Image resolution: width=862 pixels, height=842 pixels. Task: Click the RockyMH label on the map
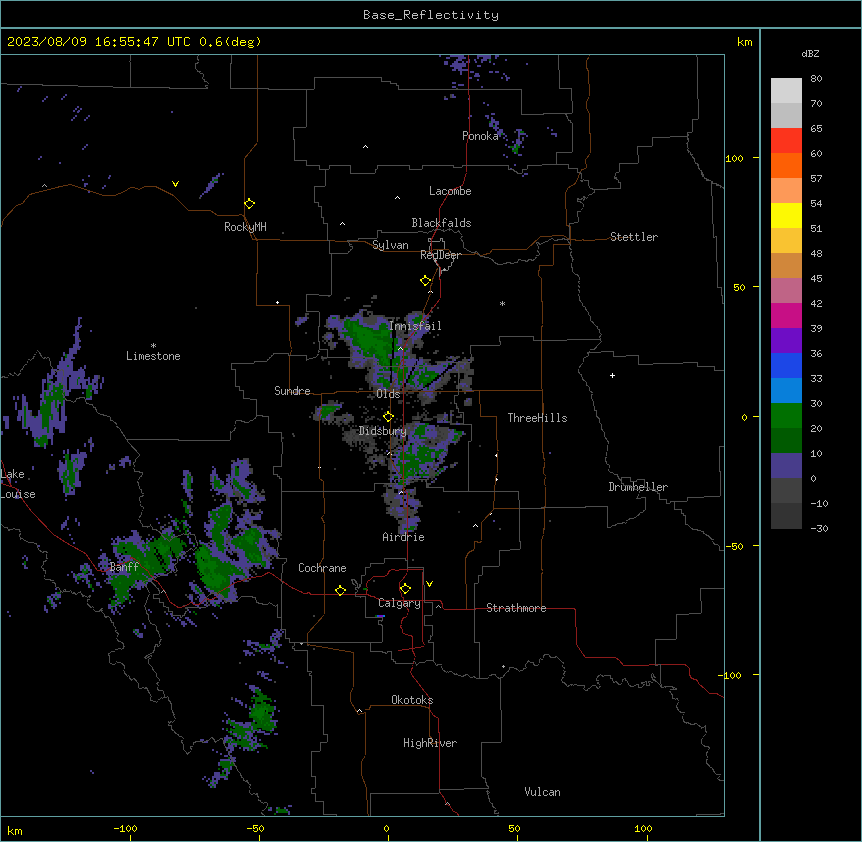pos(245,227)
